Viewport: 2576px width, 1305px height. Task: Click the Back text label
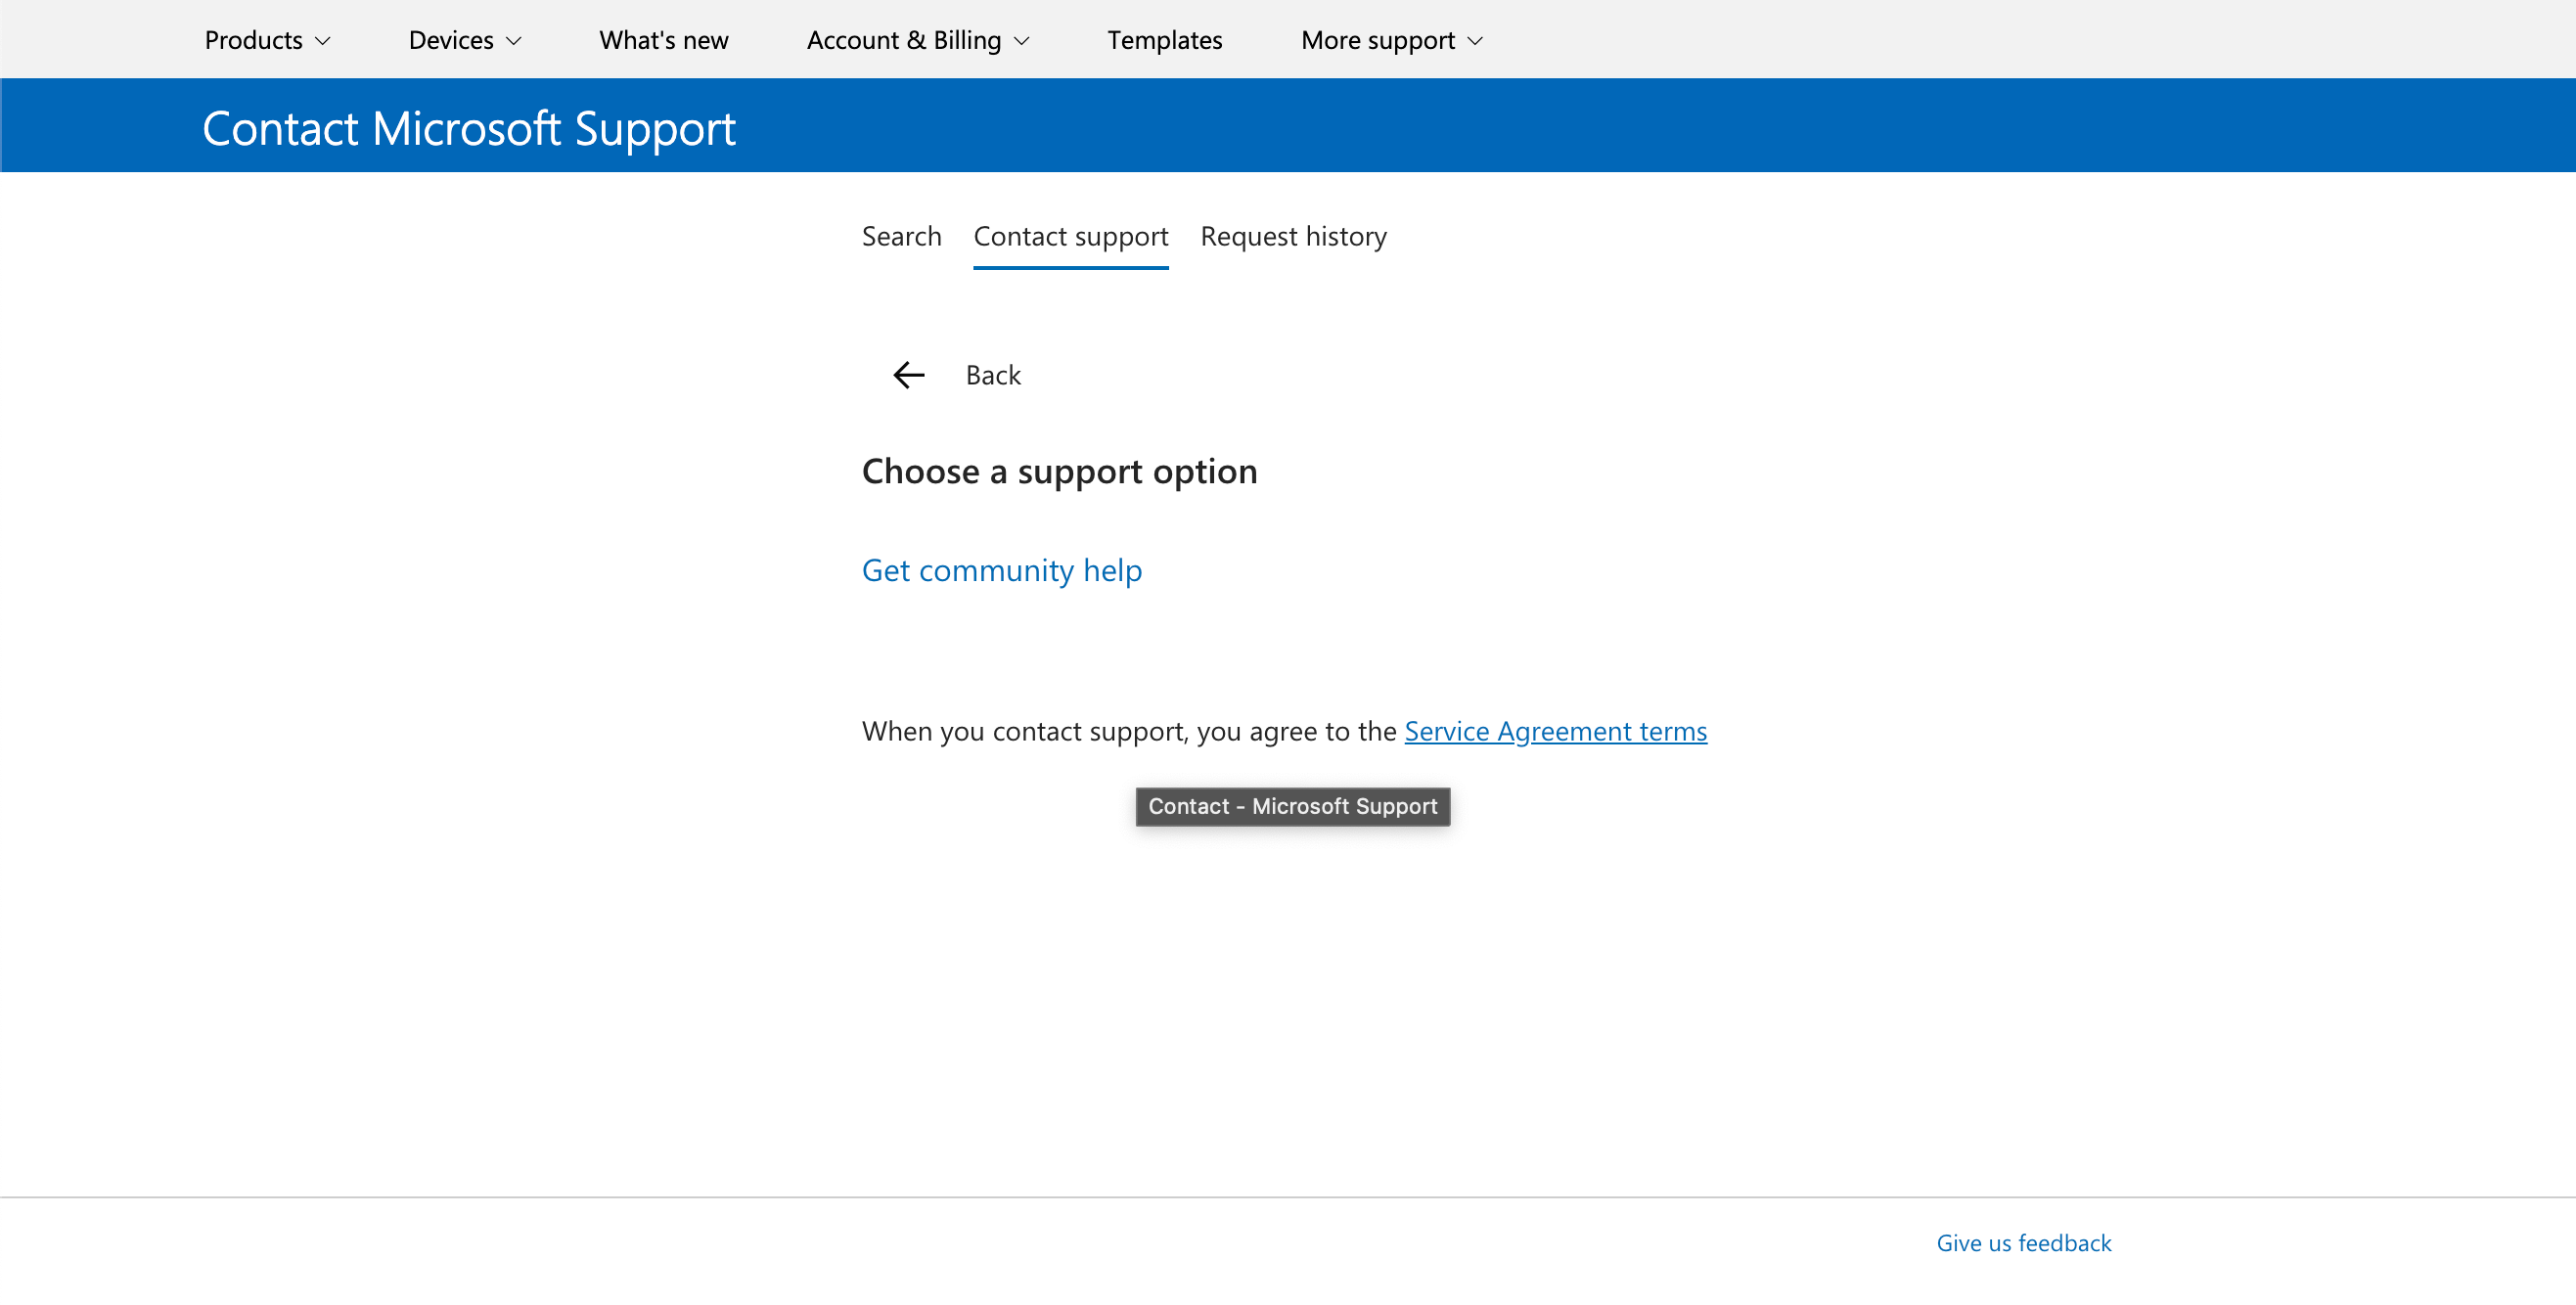pos(993,375)
